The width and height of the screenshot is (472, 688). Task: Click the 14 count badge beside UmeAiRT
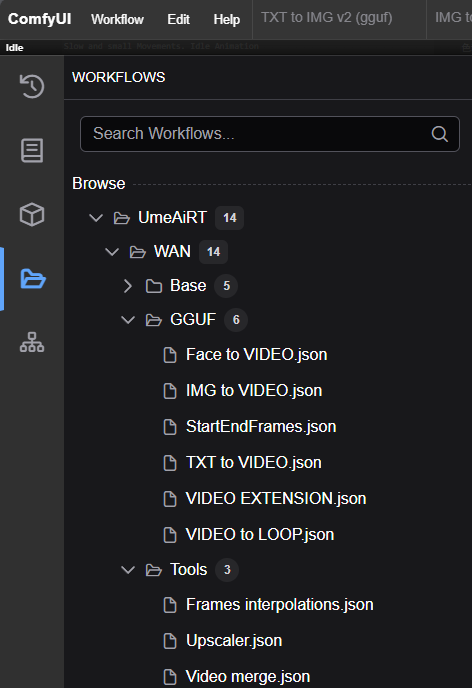click(229, 218)
